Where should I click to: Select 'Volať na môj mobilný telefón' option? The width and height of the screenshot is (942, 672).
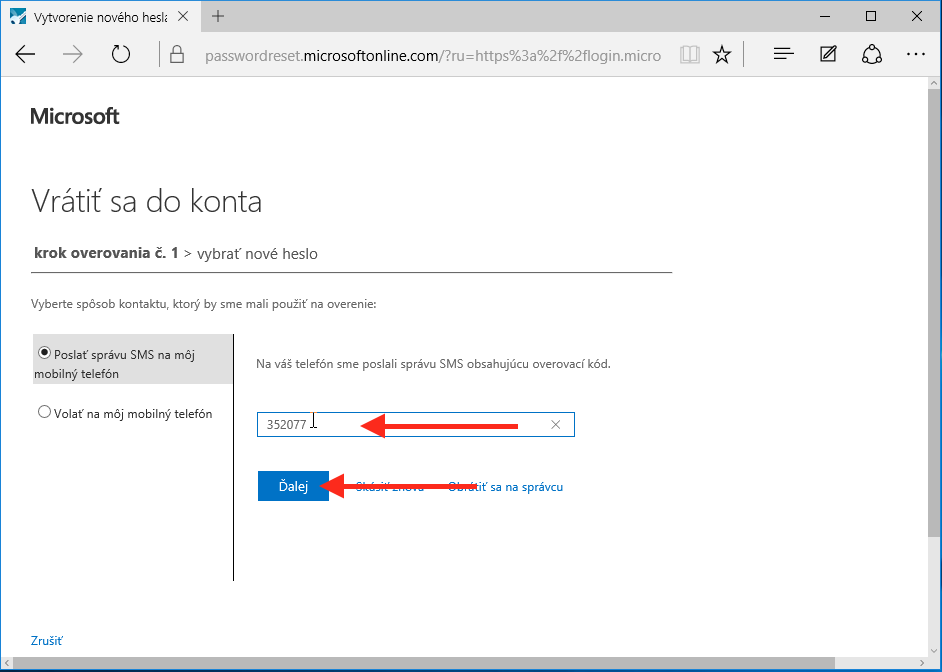point(44,412)
